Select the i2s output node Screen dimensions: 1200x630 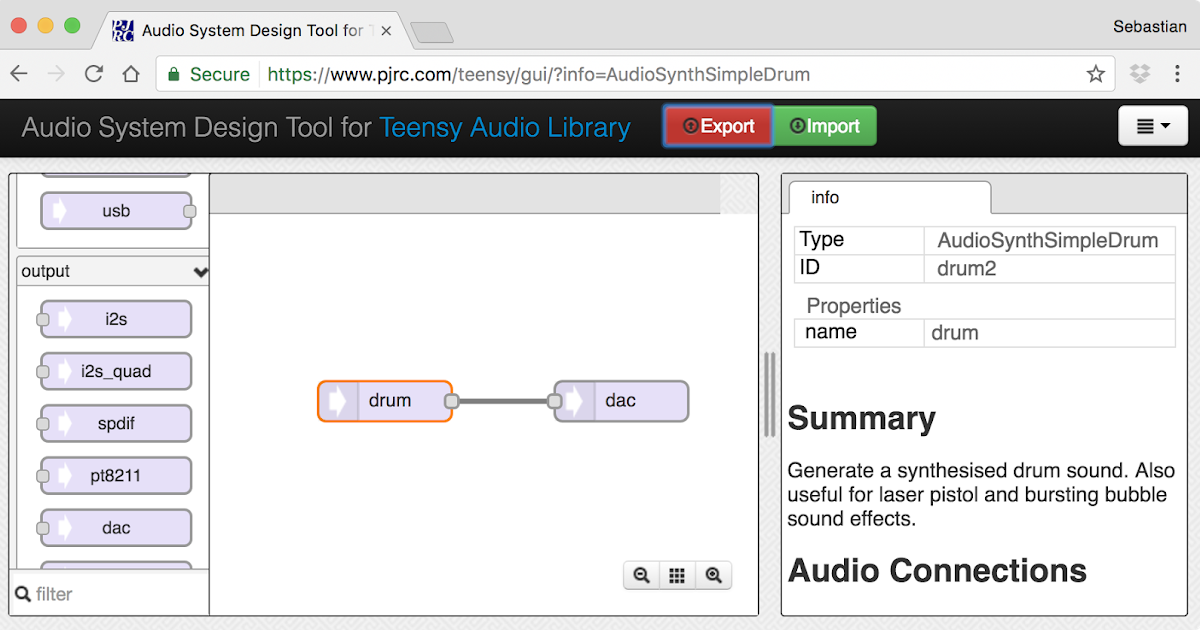(x=115, y=318)
